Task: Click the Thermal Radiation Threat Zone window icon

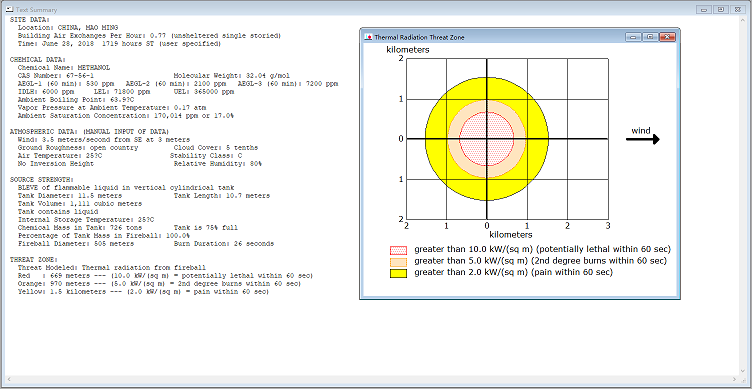Action: [x=368, y=37]
